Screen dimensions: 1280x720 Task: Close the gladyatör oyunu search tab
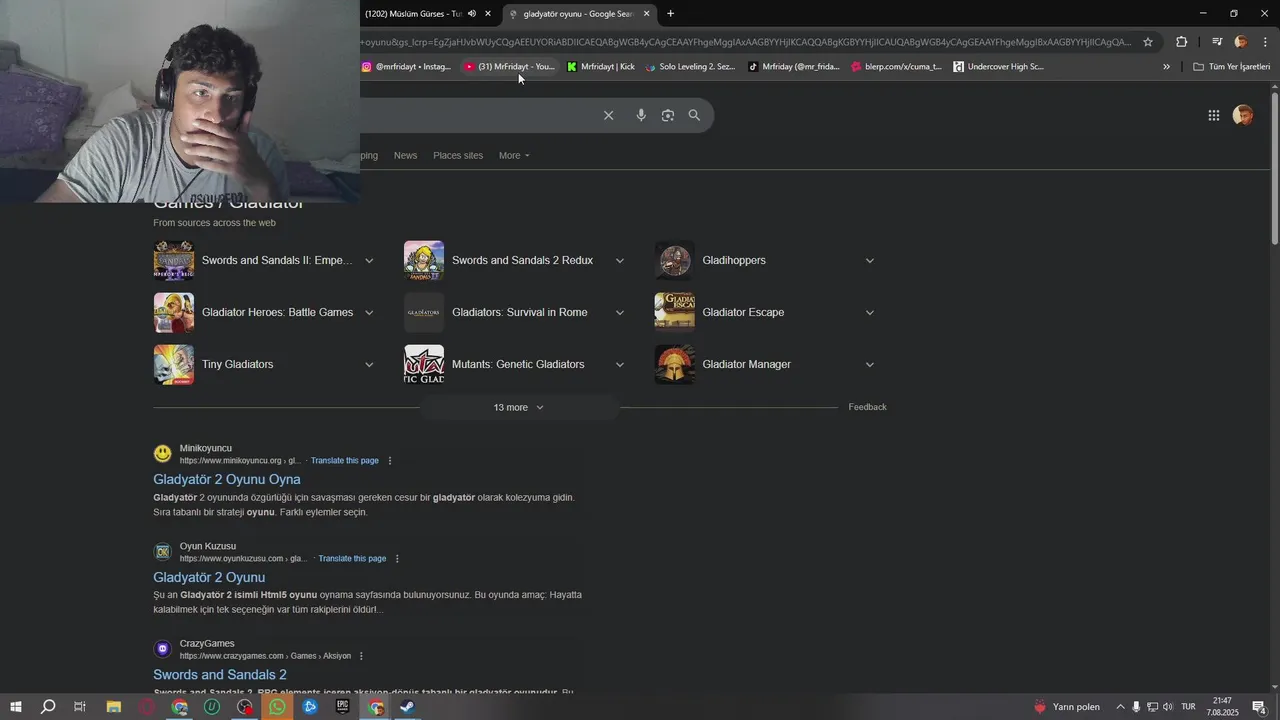646,13
